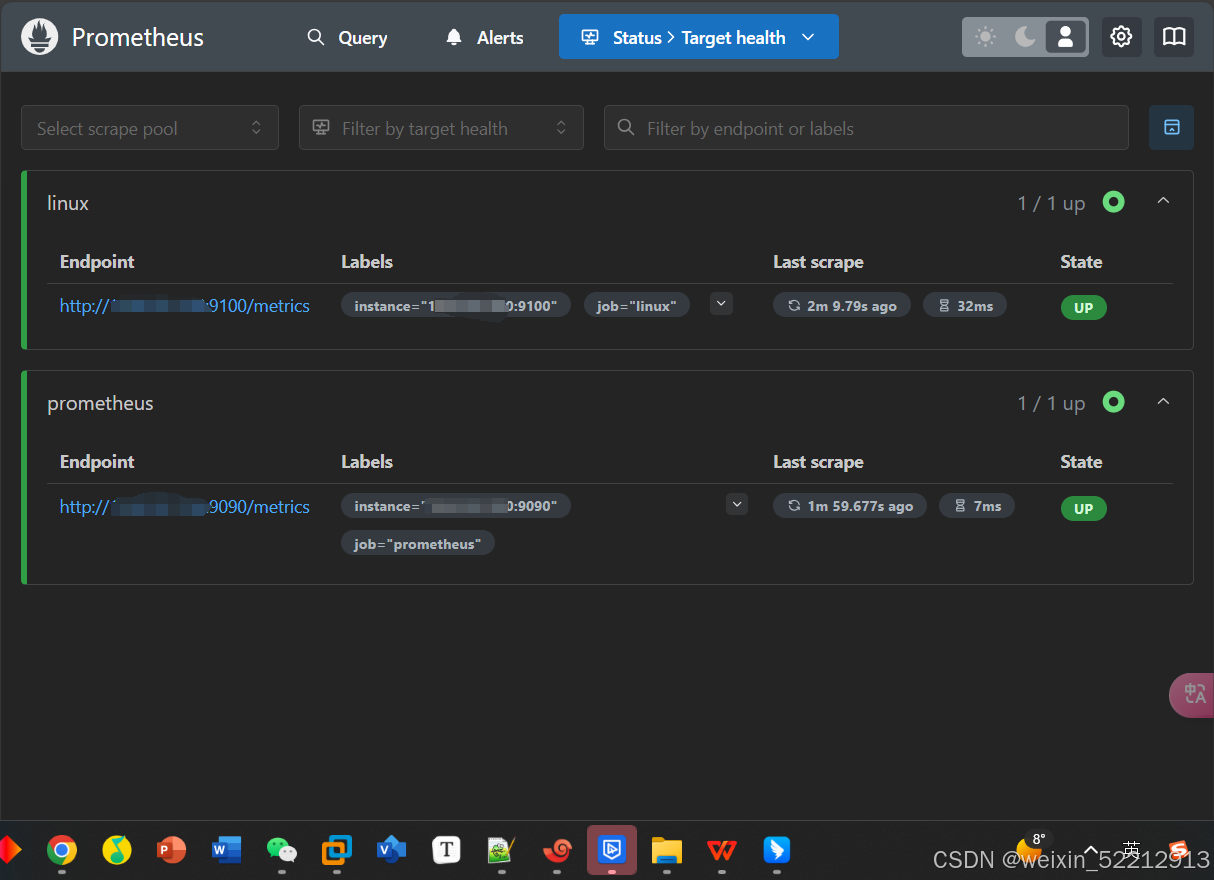Screen dimensions: 1214x880
Task: Click the Prometheus logo in the header
Action: coord(39,36)
